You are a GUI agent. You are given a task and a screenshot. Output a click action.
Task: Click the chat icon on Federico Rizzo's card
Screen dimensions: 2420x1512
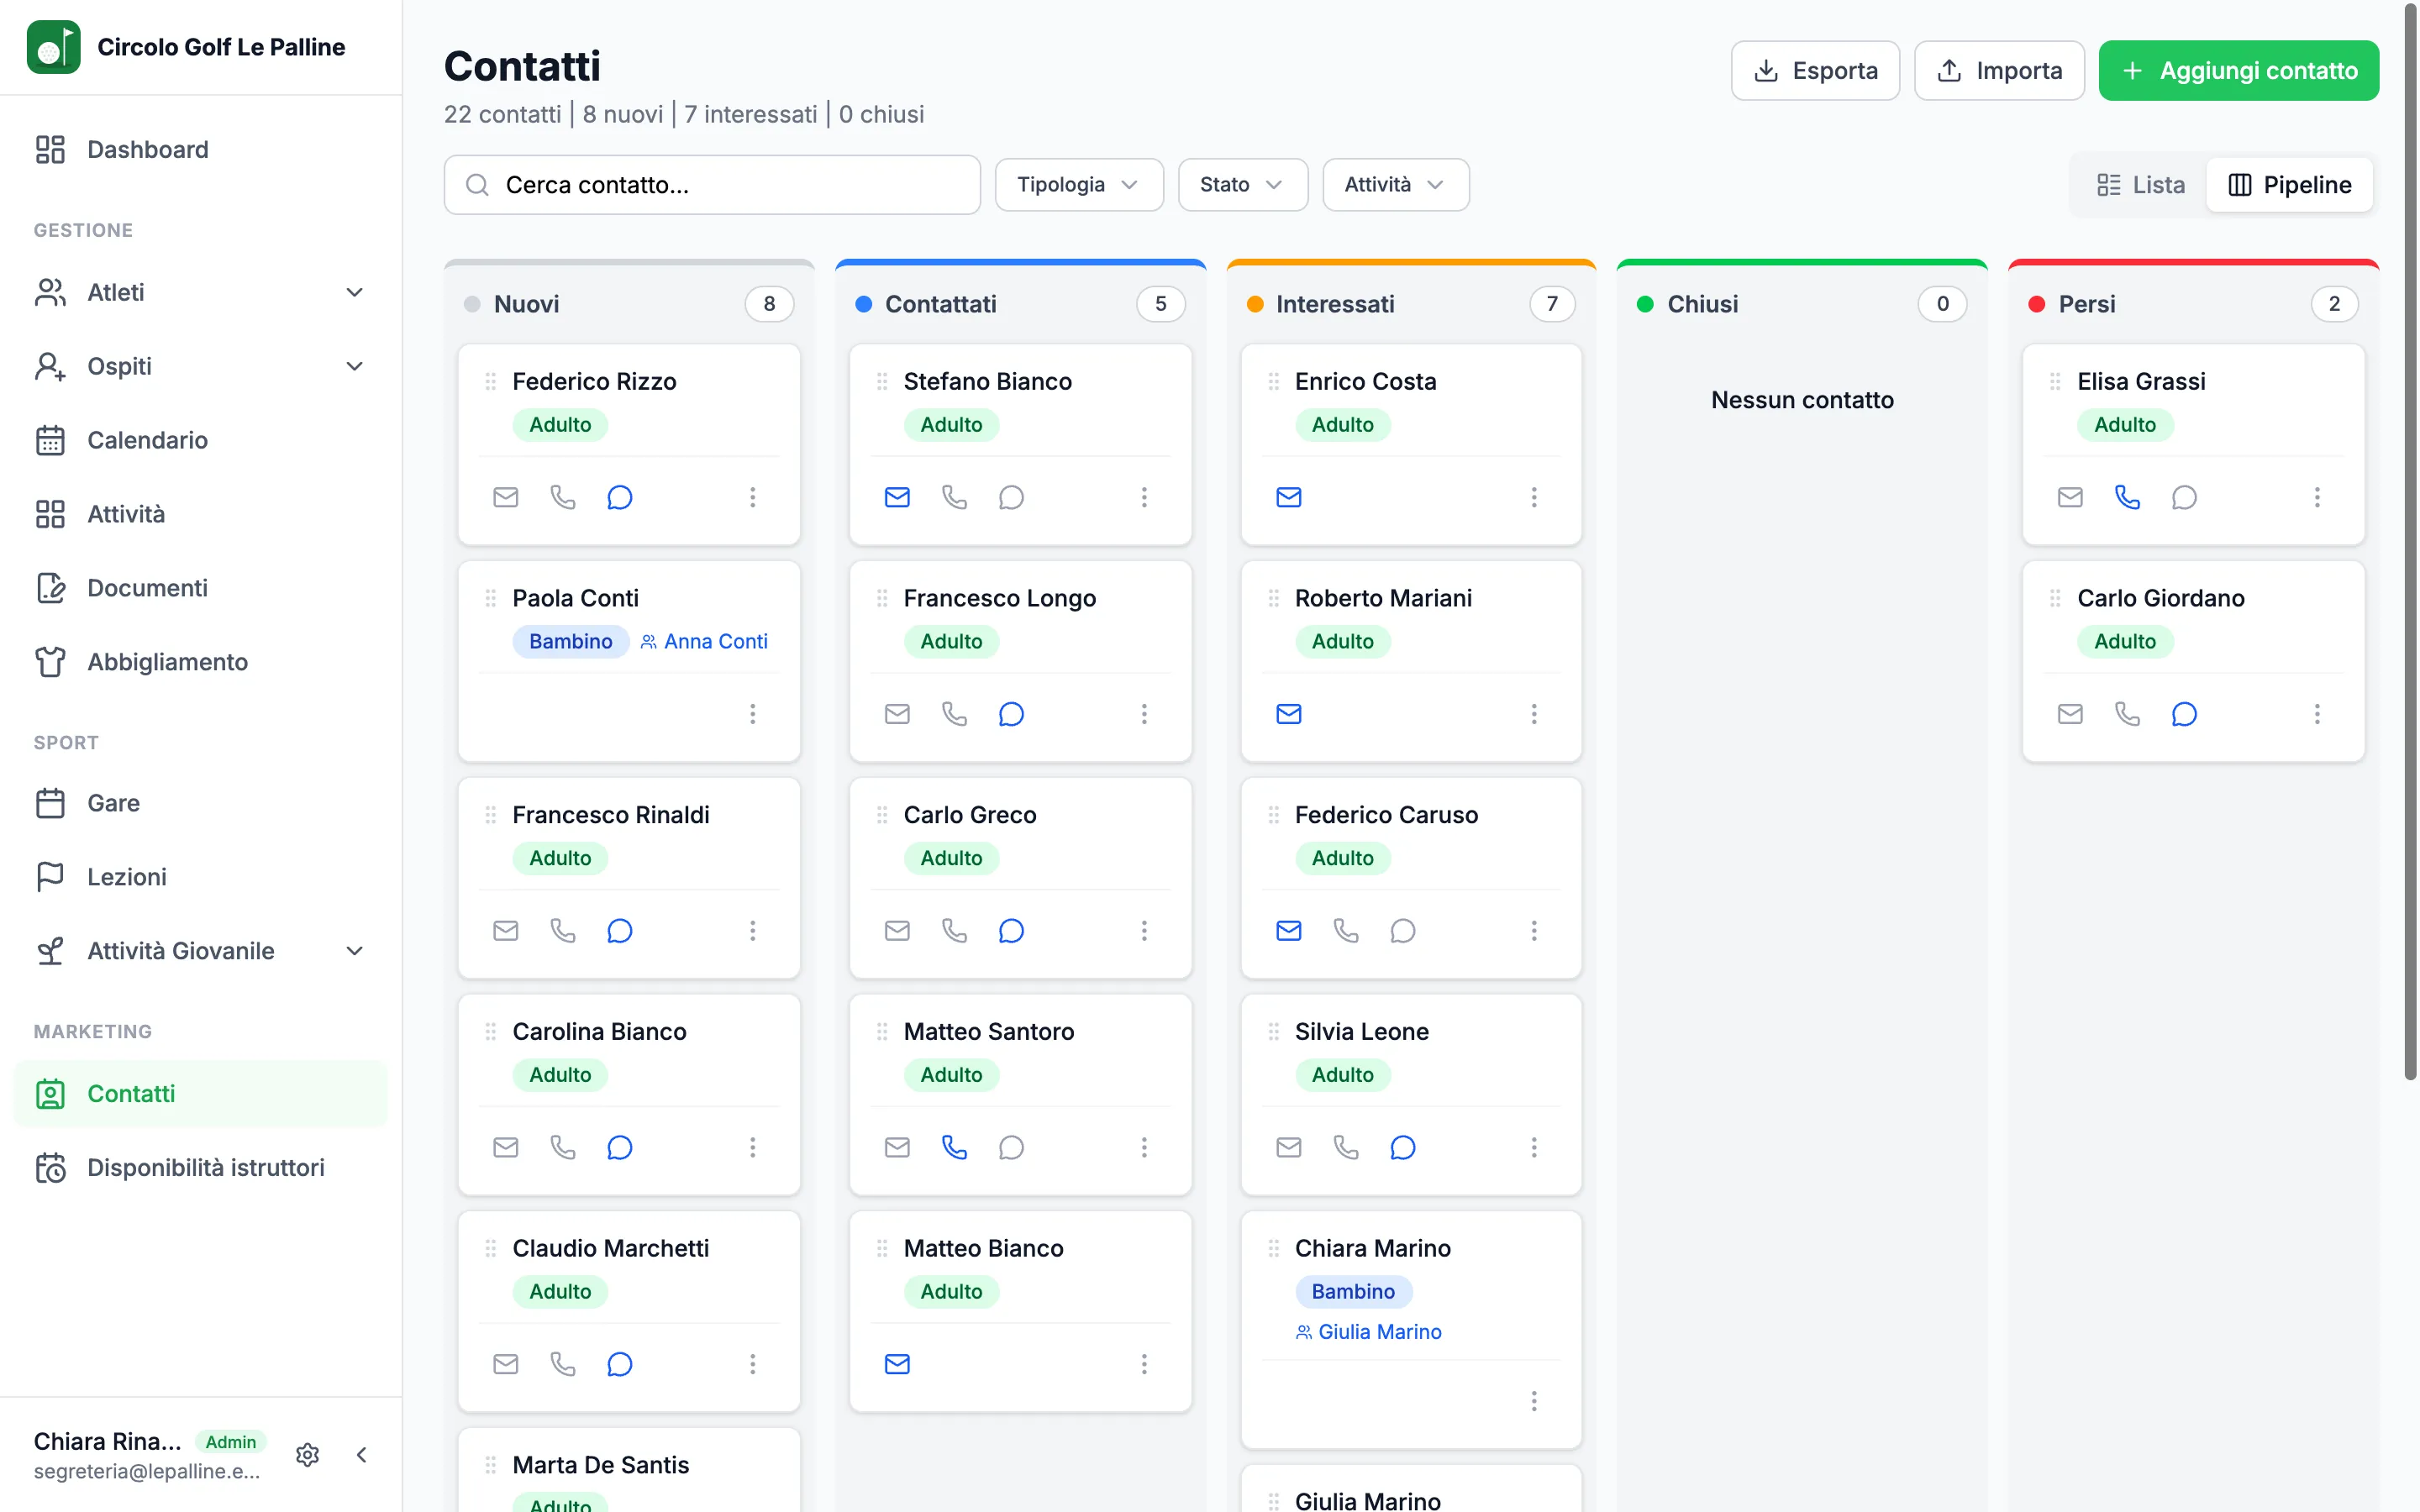coord(620,497)
